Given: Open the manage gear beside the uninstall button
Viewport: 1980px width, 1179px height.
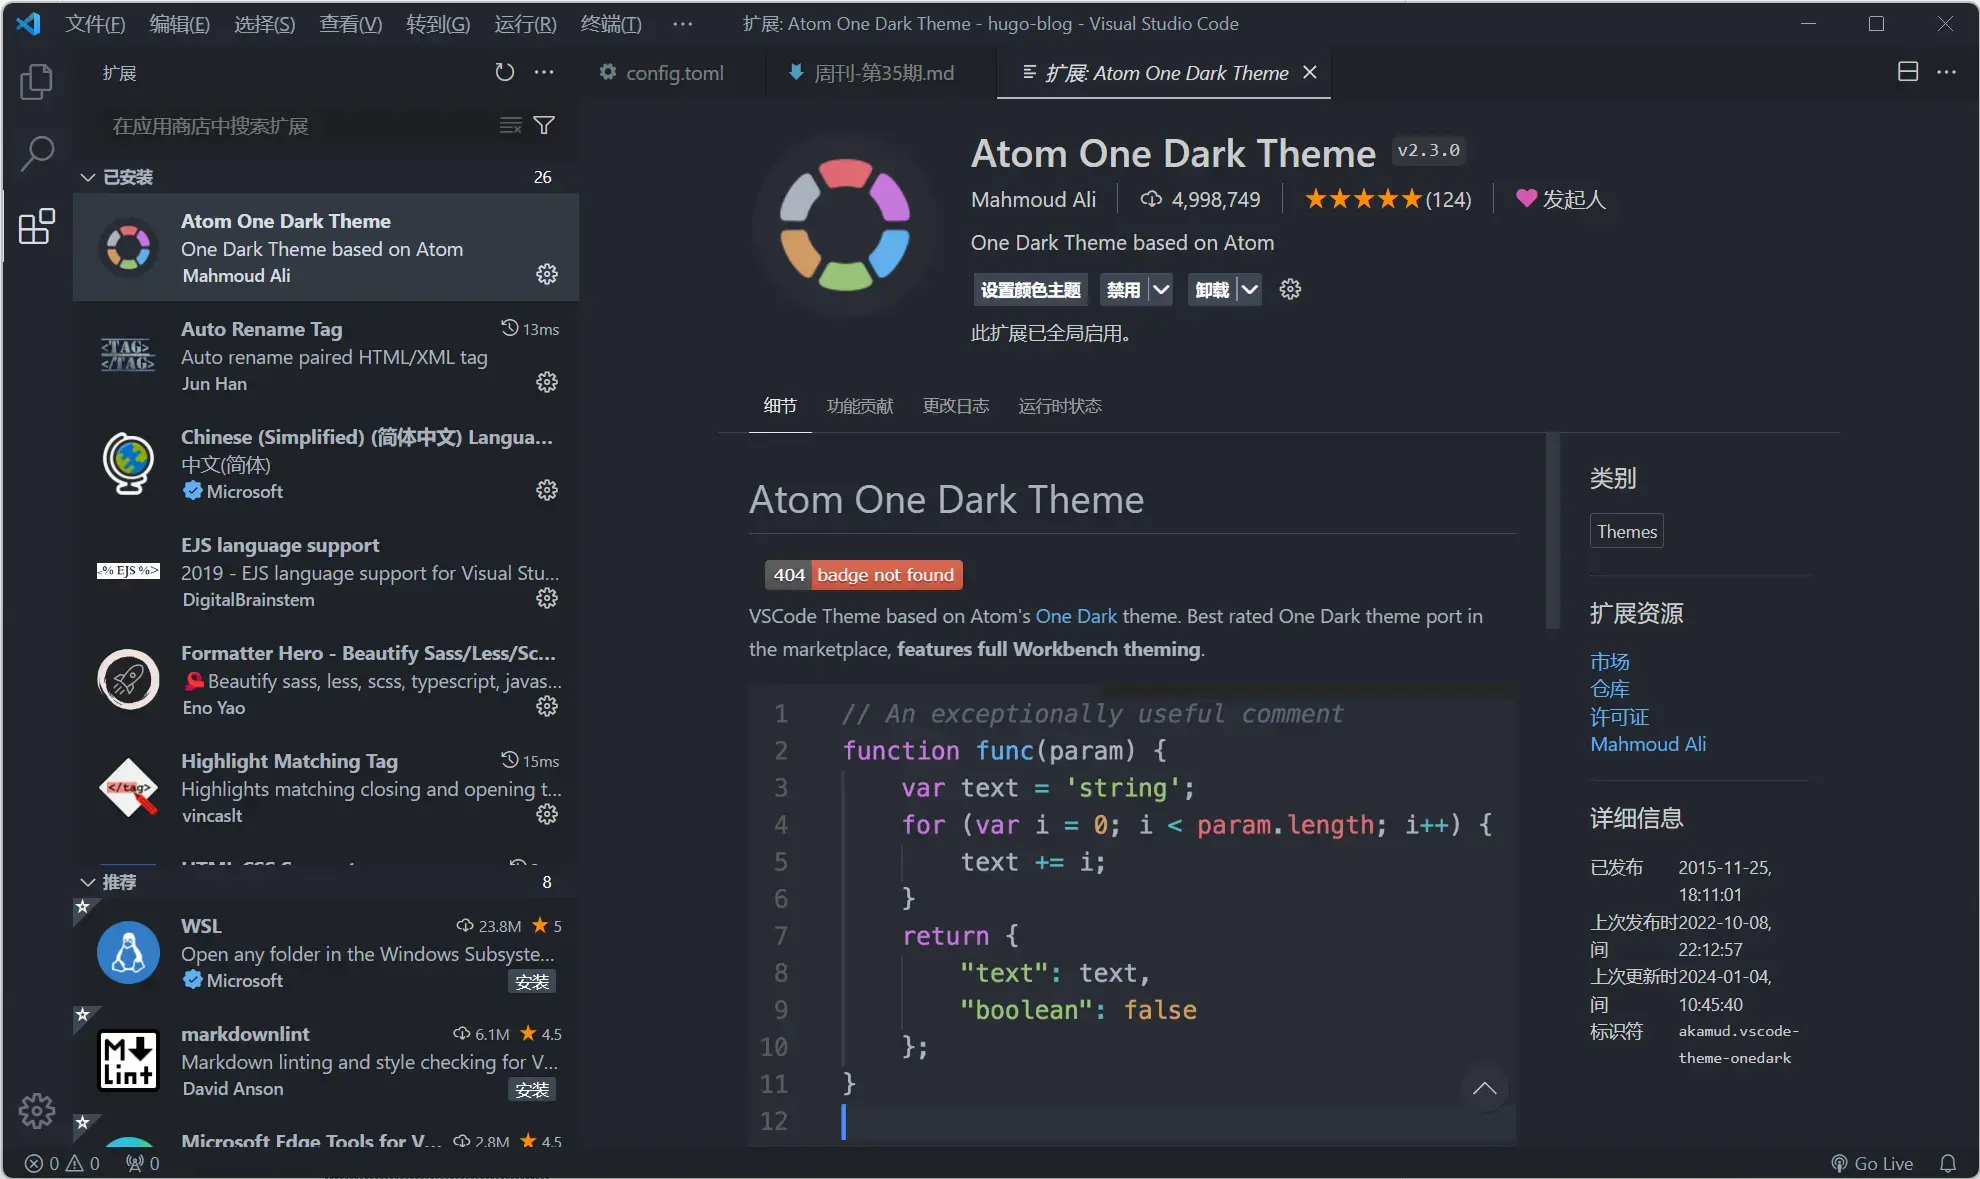Looking at the screenshot, I should pos(1290,290).
